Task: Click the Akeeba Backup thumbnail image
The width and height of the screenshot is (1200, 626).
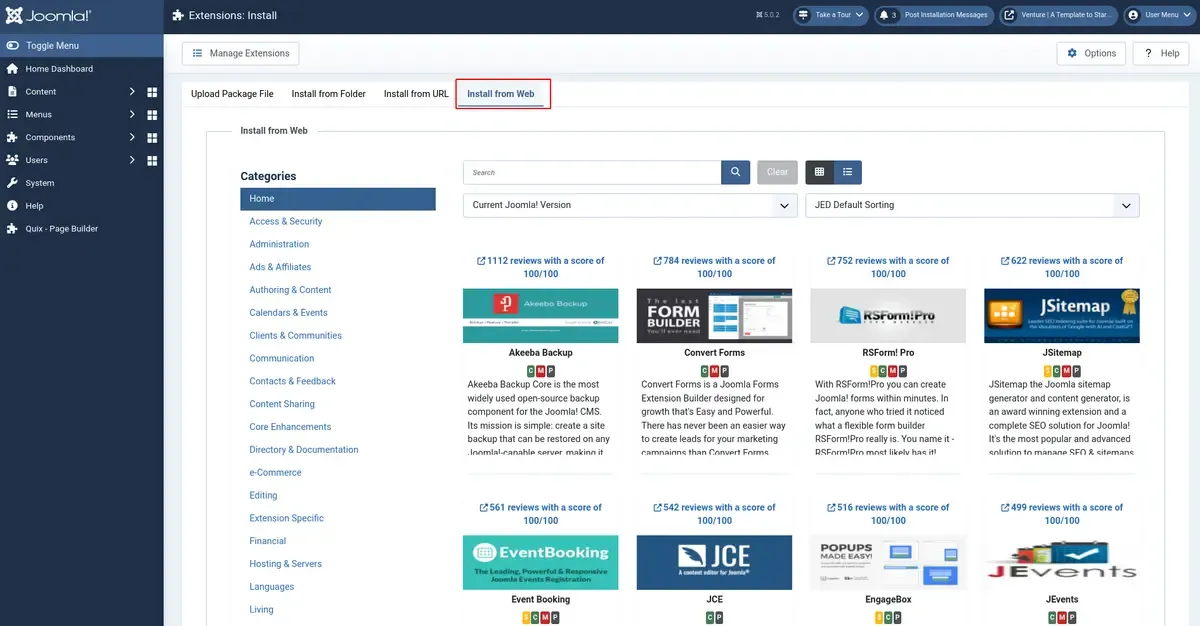Action: coord(541,316)
